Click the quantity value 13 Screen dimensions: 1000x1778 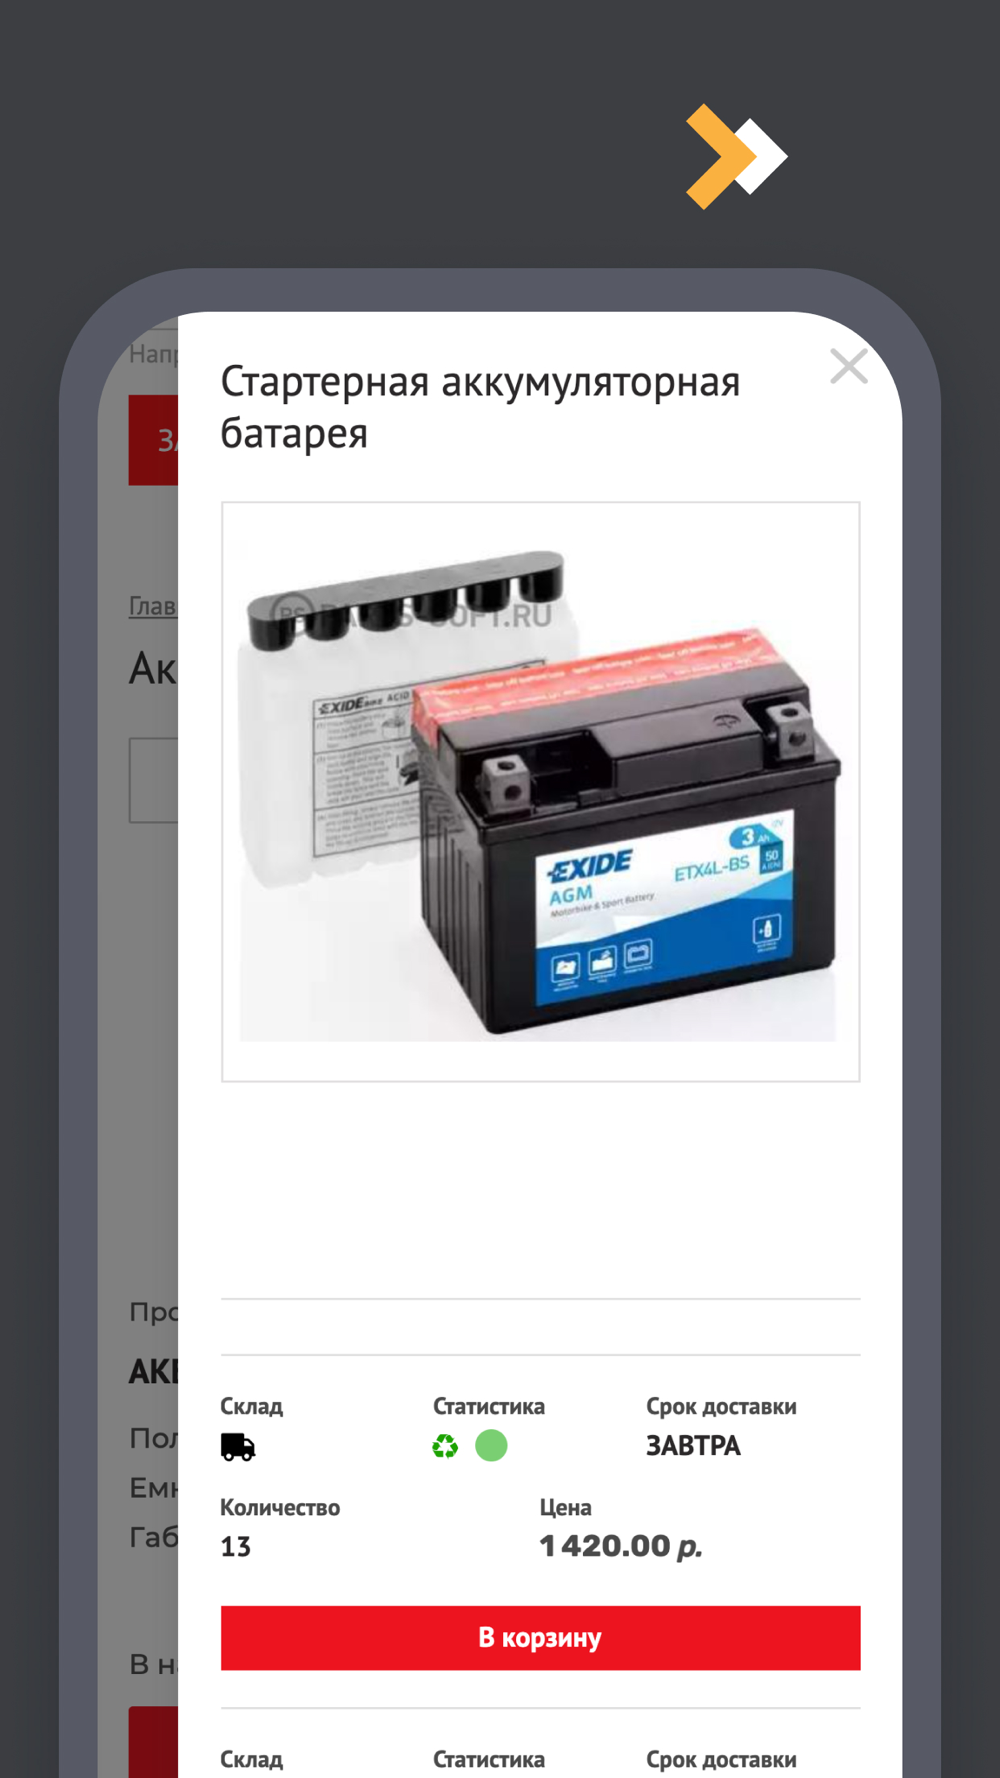click(x=236, y=1547)
